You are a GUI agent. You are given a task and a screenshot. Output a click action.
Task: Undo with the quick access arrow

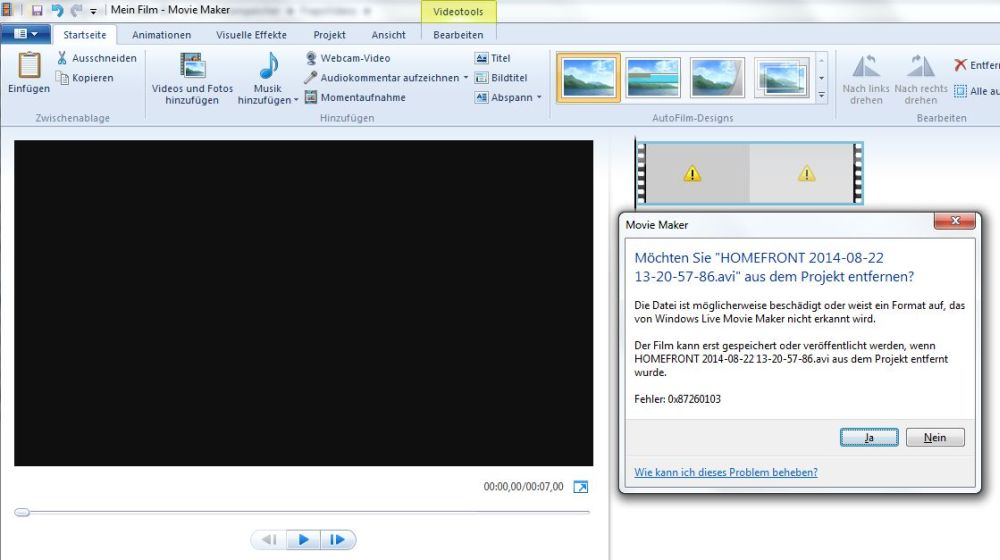57,10
